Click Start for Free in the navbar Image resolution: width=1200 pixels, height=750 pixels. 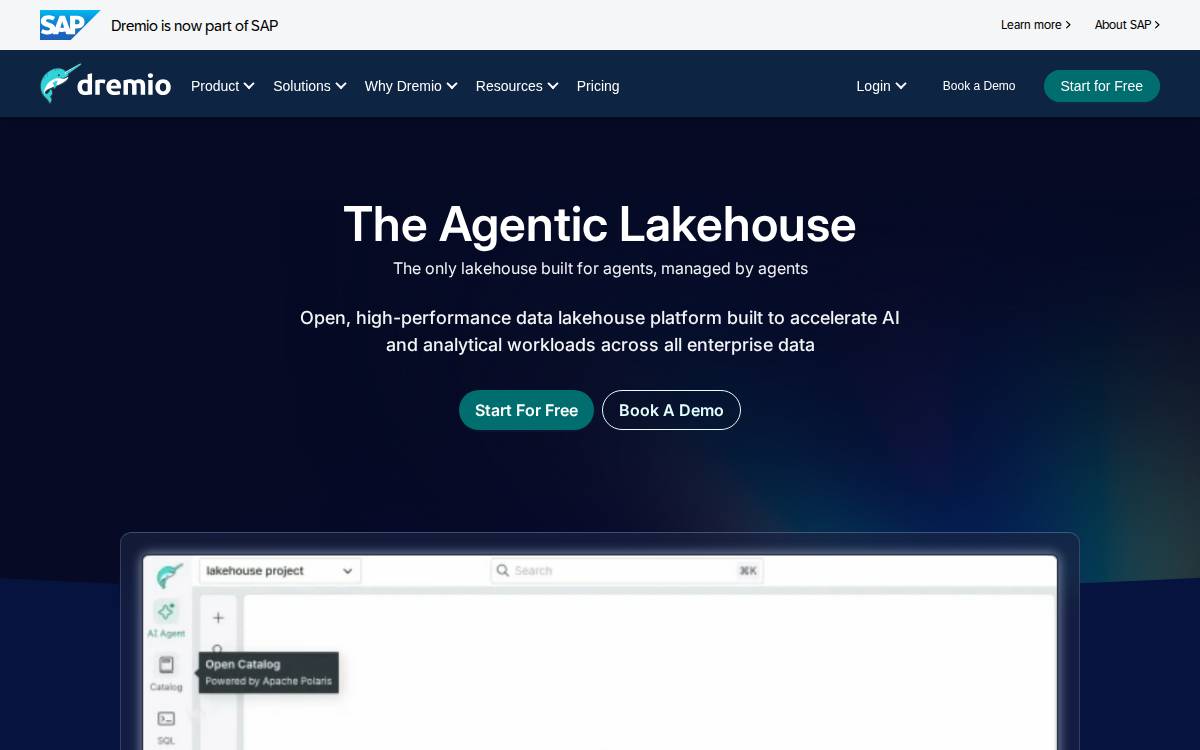coord(1102,86)
